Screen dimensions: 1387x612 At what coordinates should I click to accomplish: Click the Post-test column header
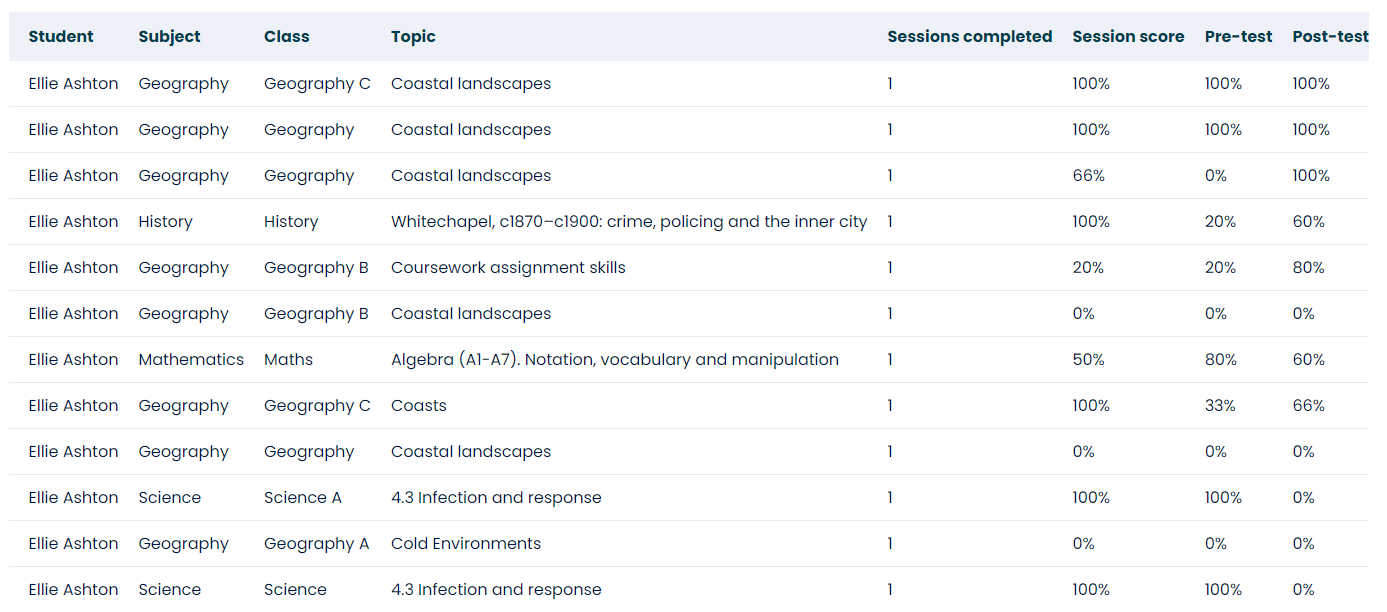1329,37
